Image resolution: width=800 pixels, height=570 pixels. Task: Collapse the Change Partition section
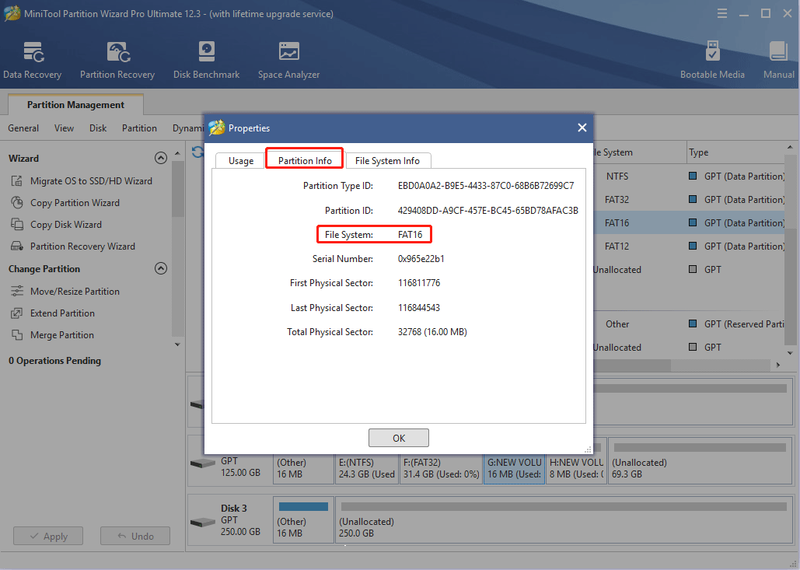[161, 268]
